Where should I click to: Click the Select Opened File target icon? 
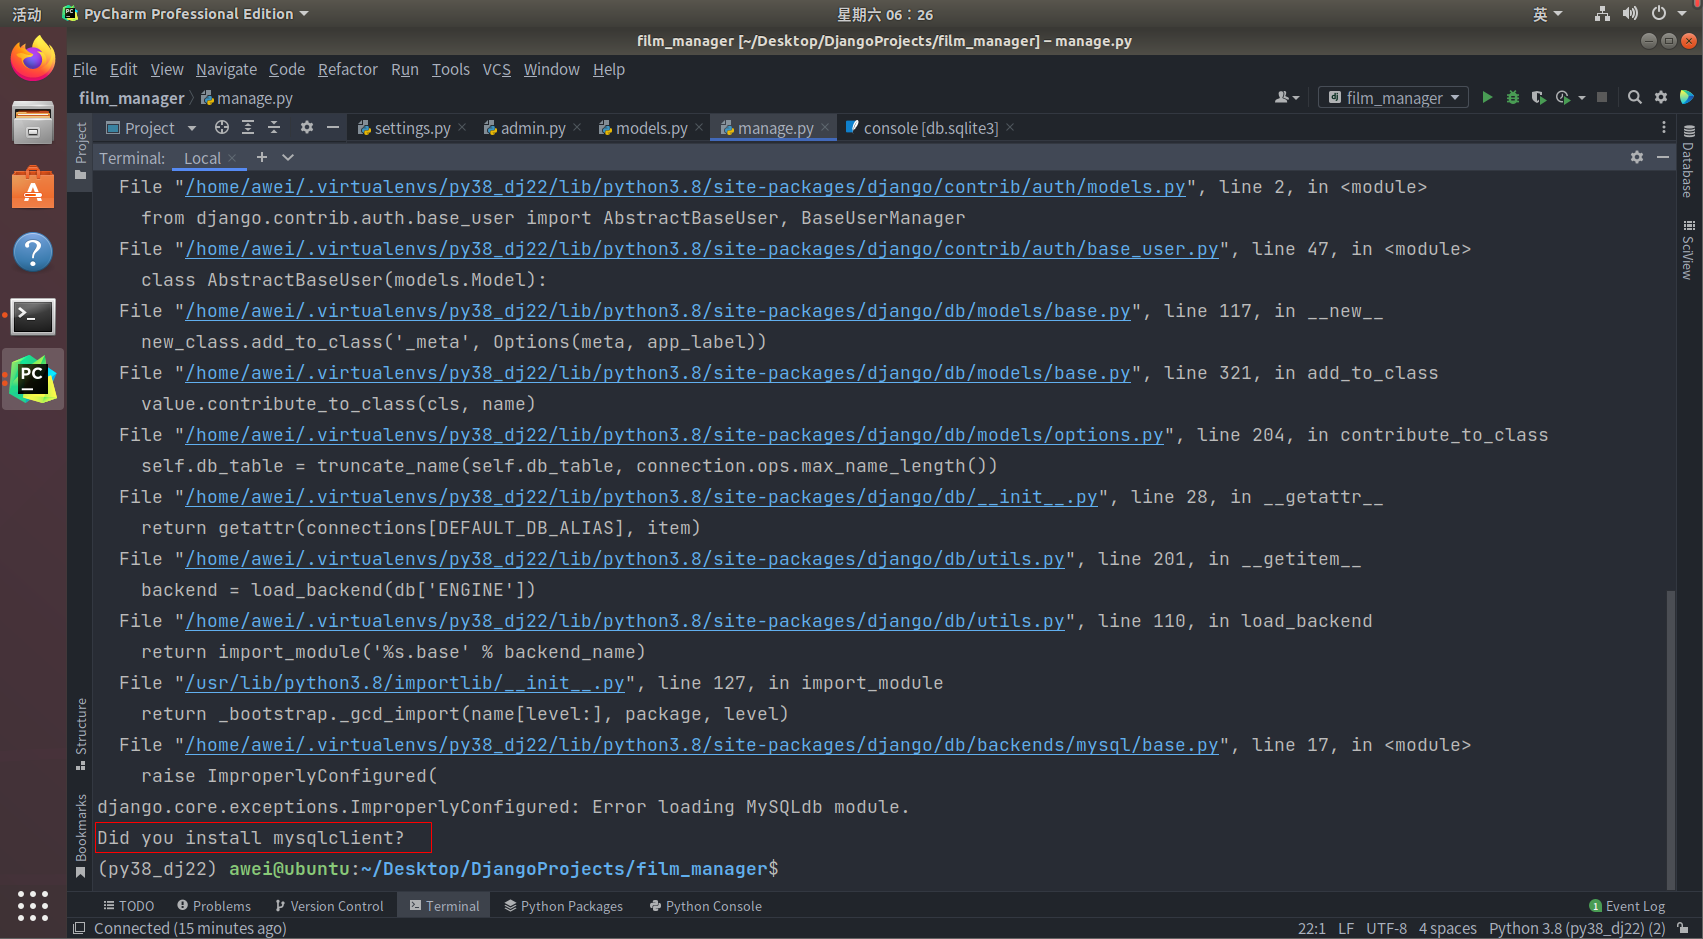coord(222,127)
